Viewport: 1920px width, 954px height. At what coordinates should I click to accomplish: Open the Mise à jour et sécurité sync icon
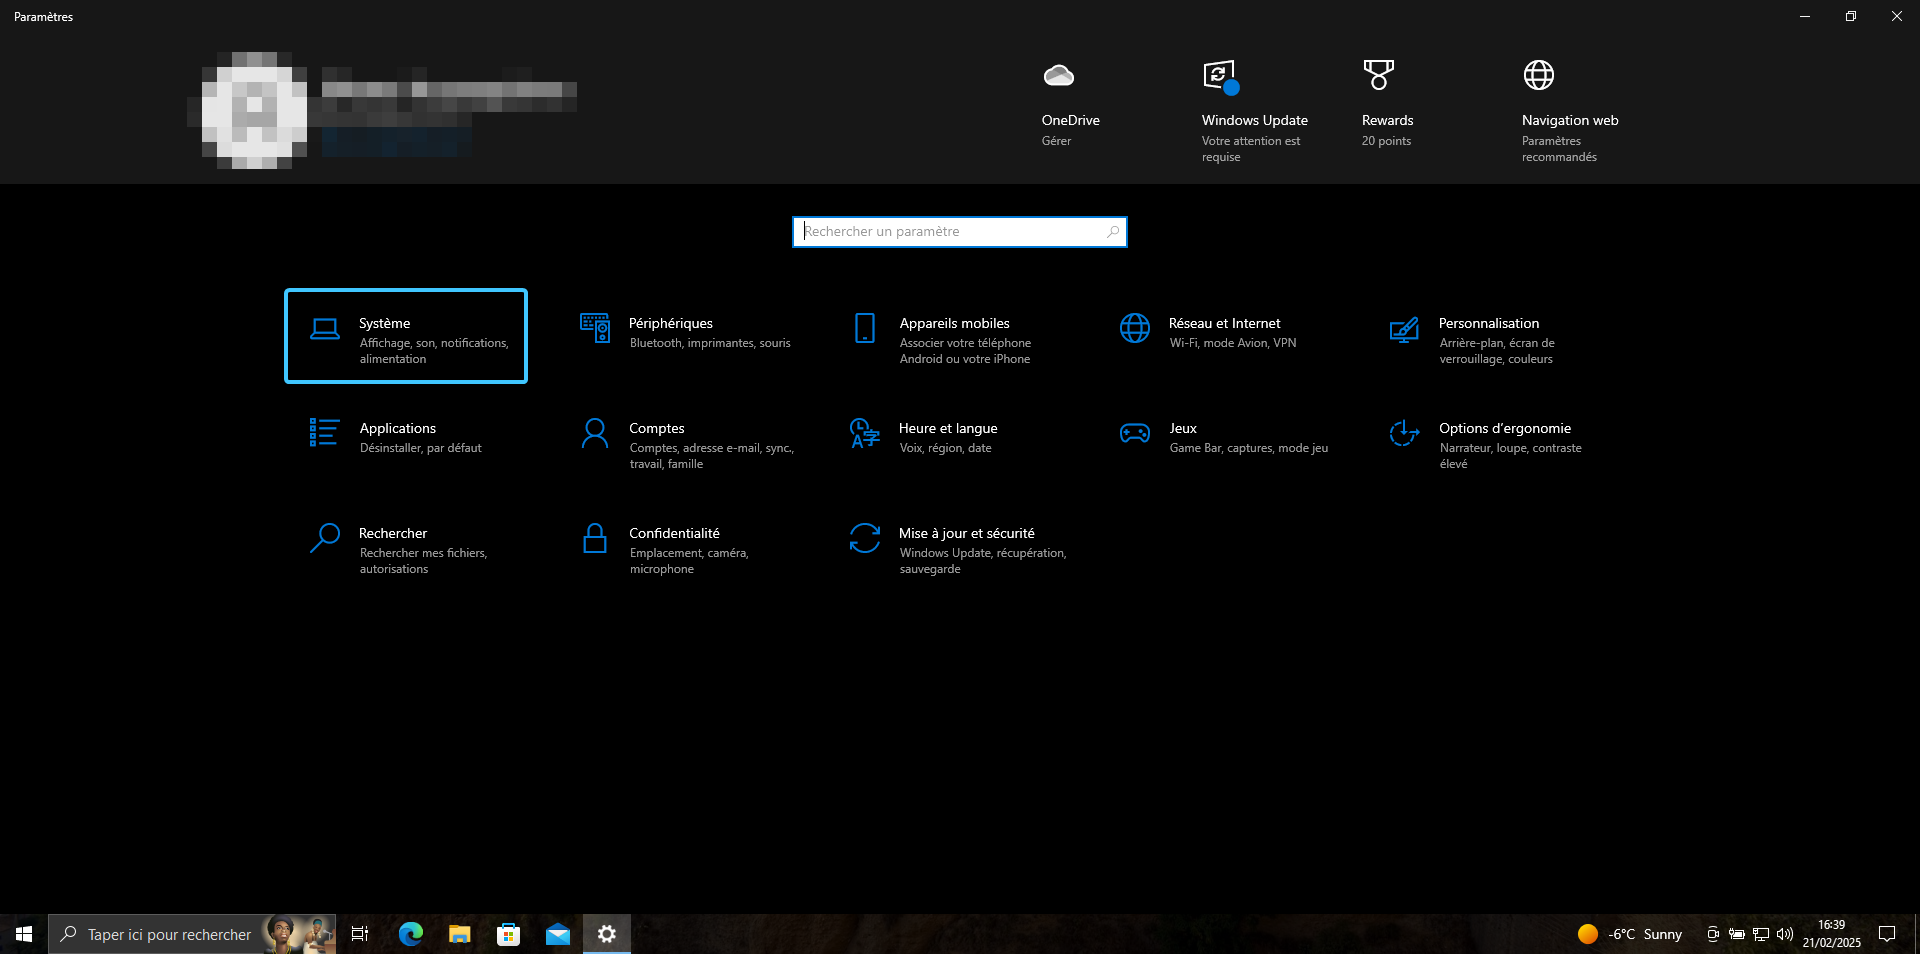[865, 538]
